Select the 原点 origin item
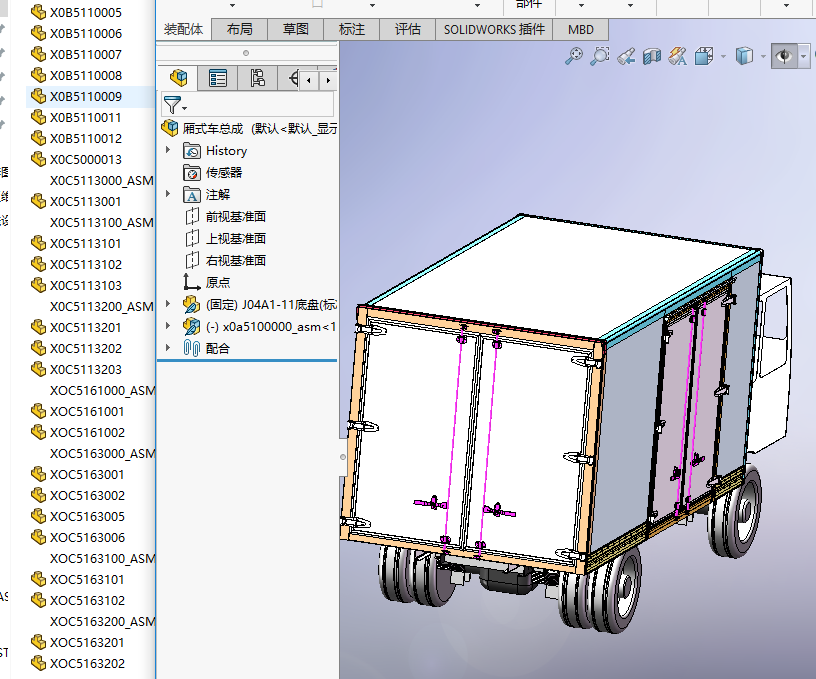Screen dimensions: 816x679 (217, 282)
